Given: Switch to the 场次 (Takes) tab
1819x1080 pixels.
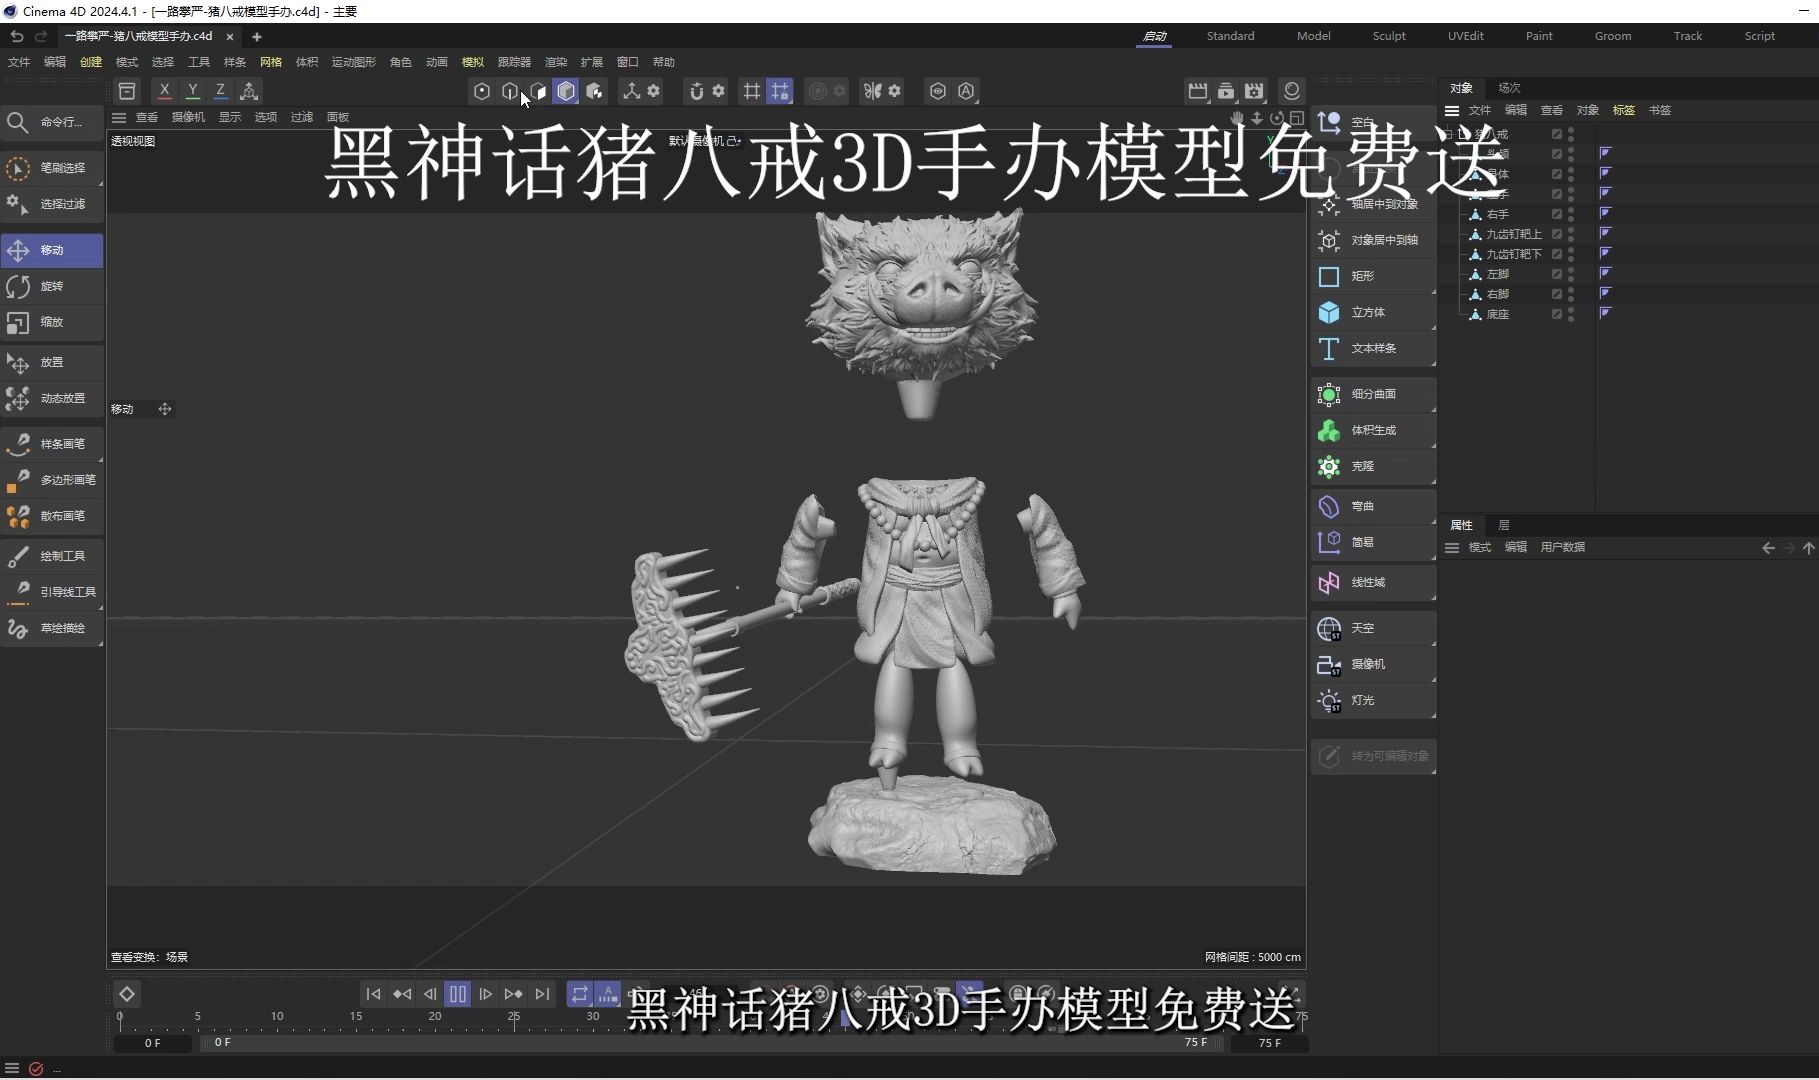Looking at the screenshot, I should pyautogui.click(x=1509, y=88).
